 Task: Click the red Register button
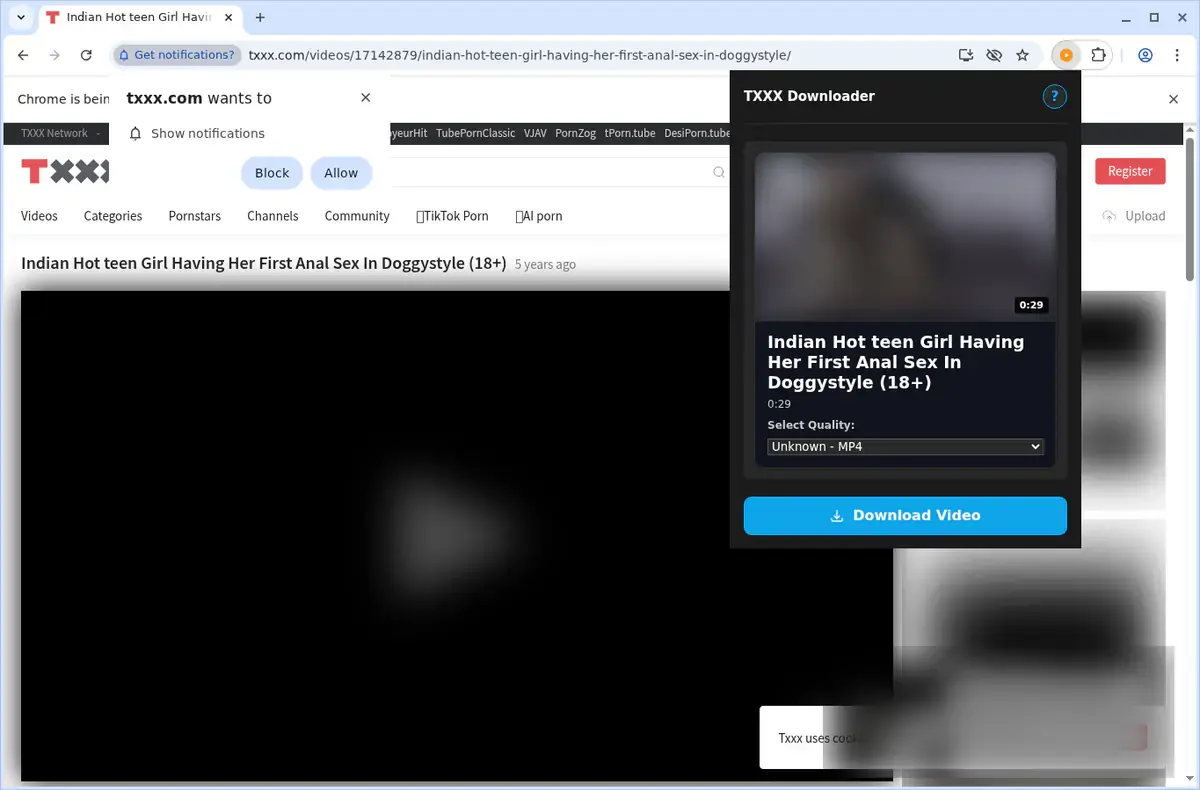pyautogui.click(x=1130, y=171)
